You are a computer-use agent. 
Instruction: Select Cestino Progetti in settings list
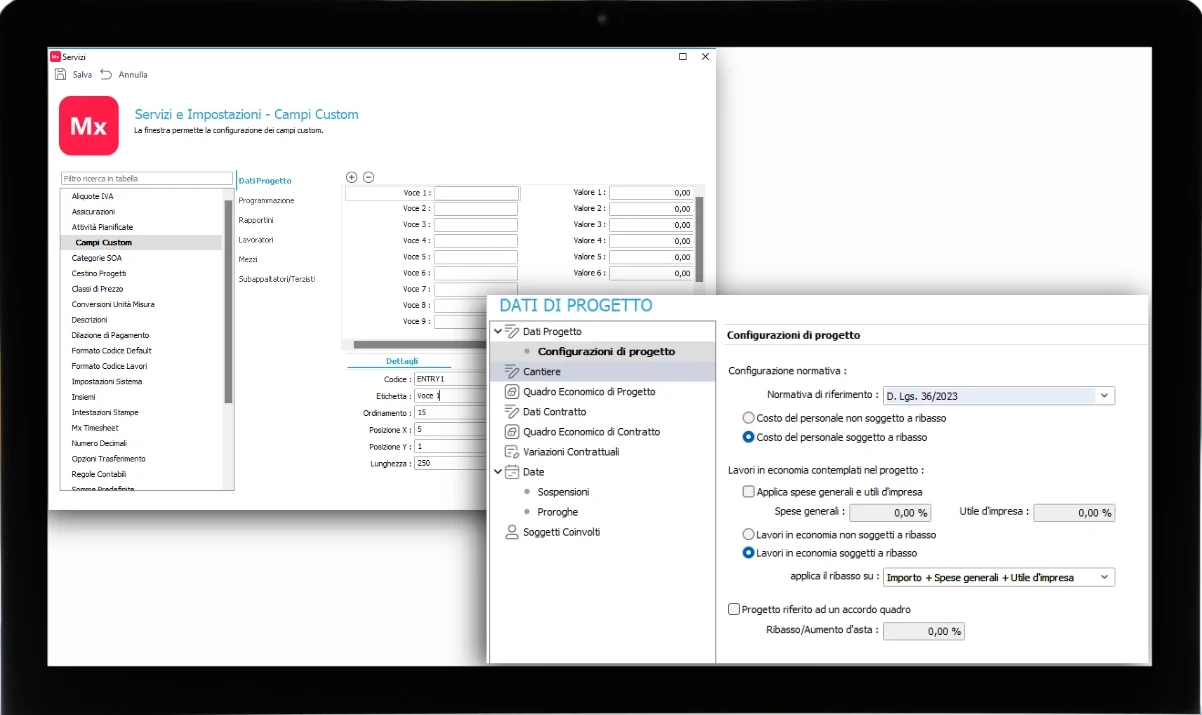(x=99, y=273)
